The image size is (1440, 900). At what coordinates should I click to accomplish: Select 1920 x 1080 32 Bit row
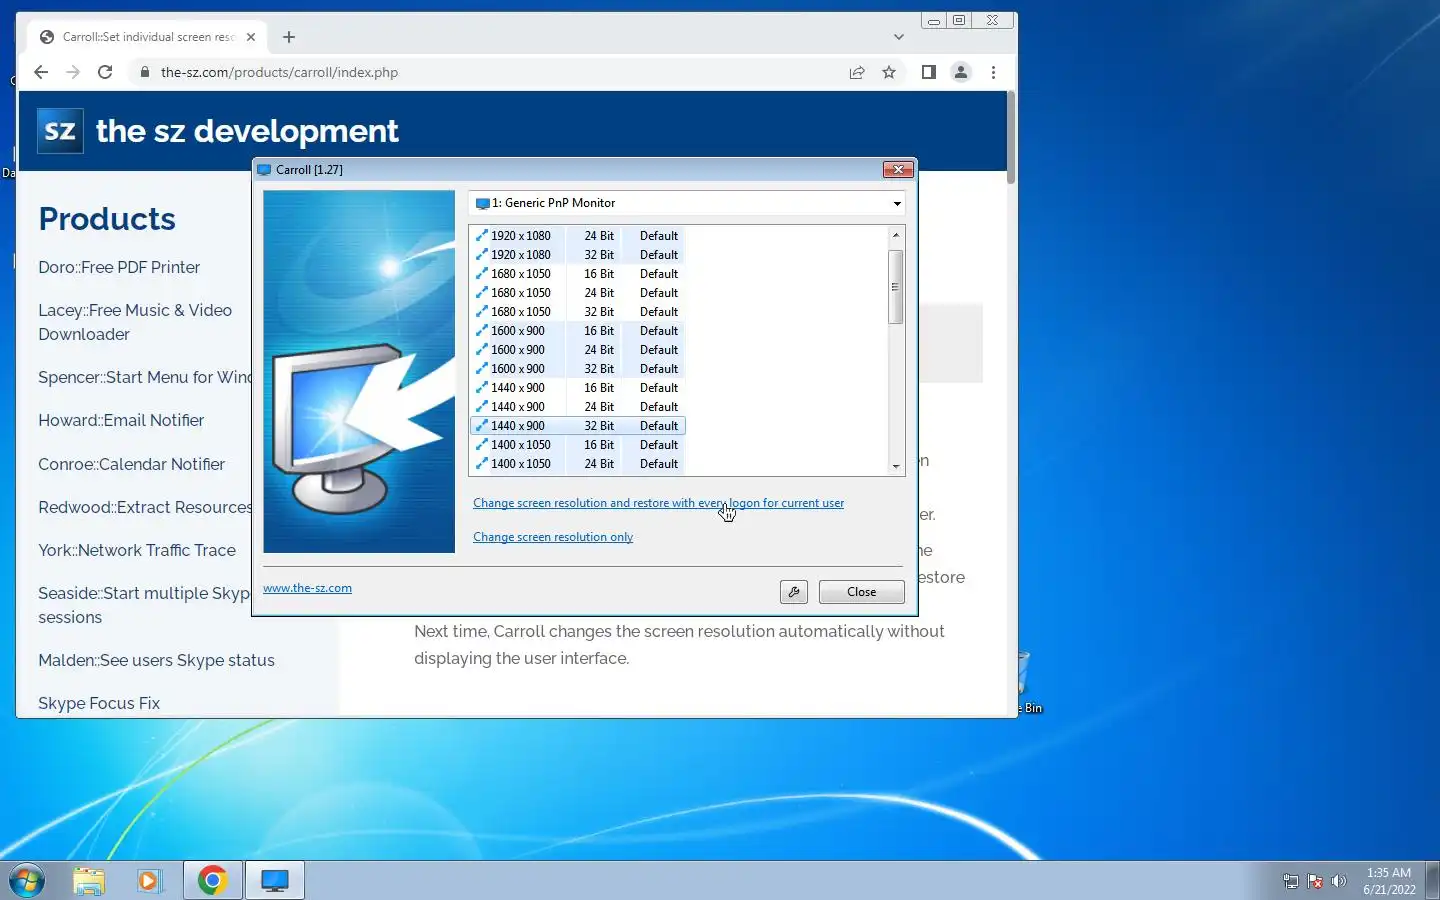click(578, 255)
